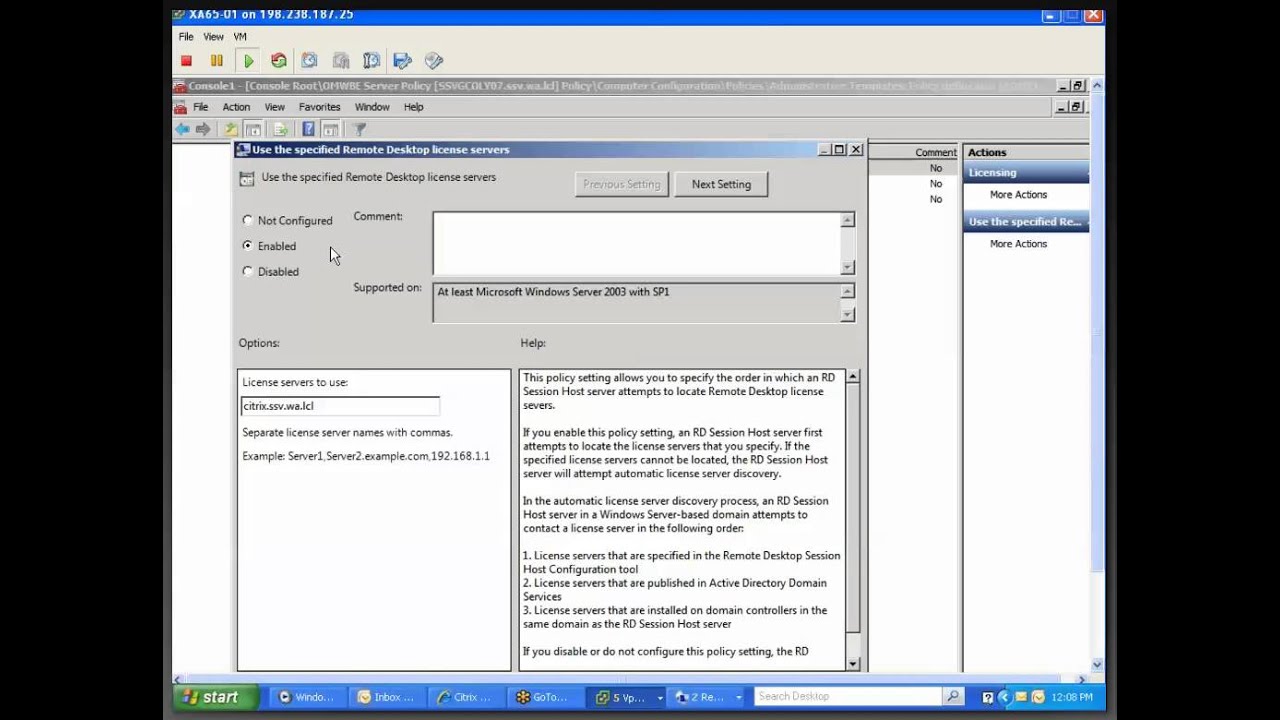Open the VM menu
Viewport: 1280px width, 720px height.
pyautogui.click(x=240, y=37)
